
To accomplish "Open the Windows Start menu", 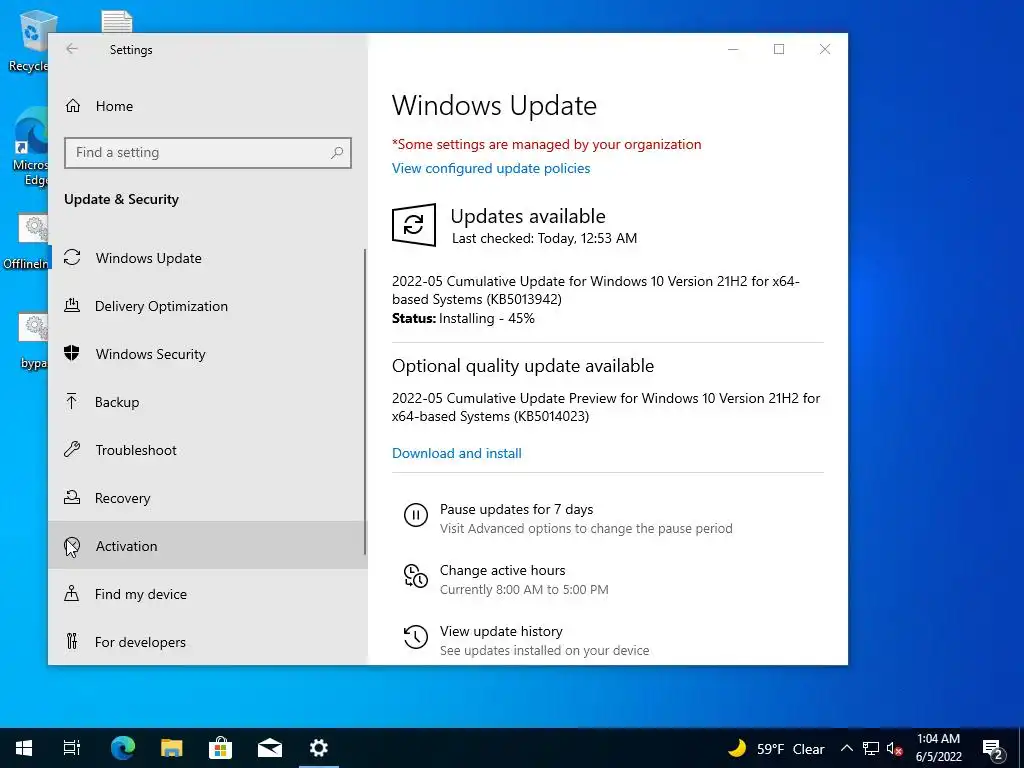I will tap(24, 748).
